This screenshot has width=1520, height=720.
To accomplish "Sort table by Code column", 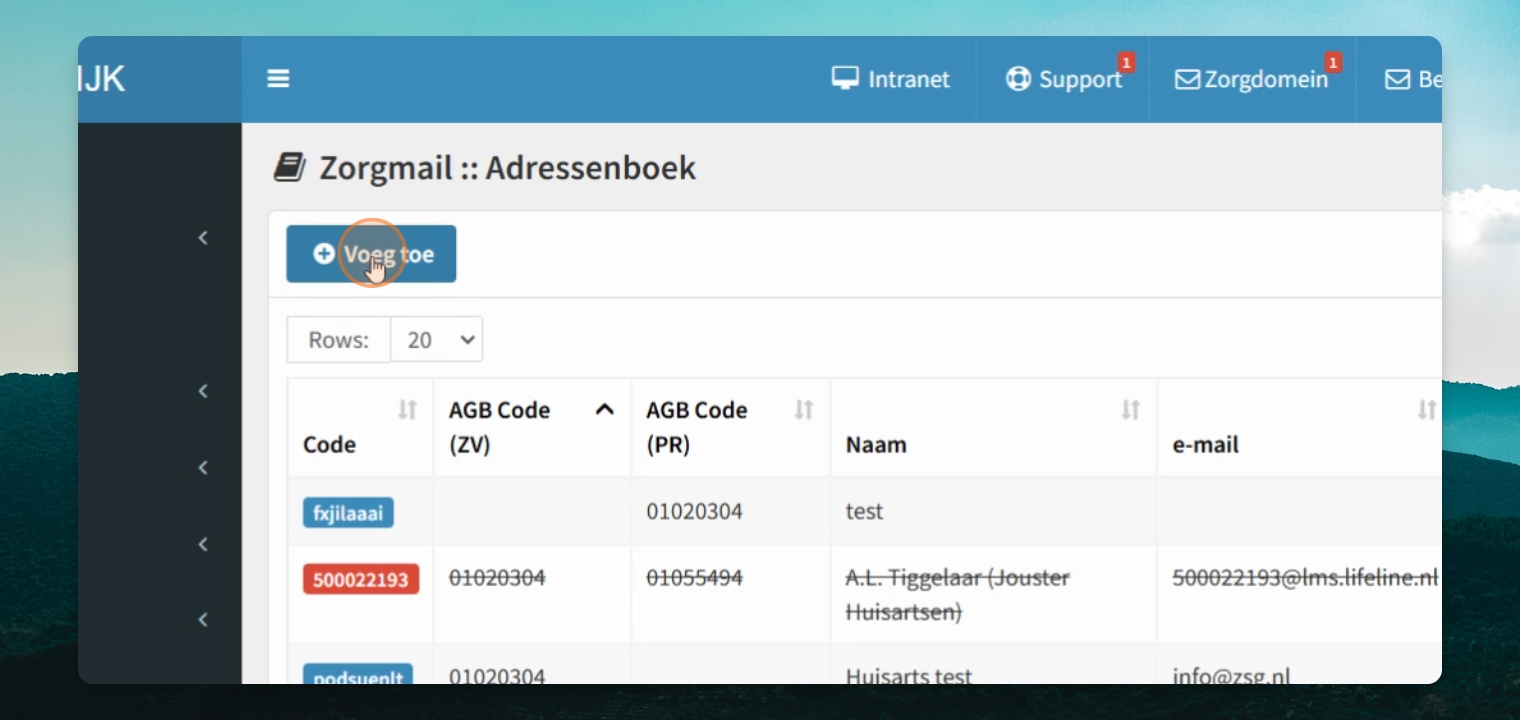I will coord(407,409).
